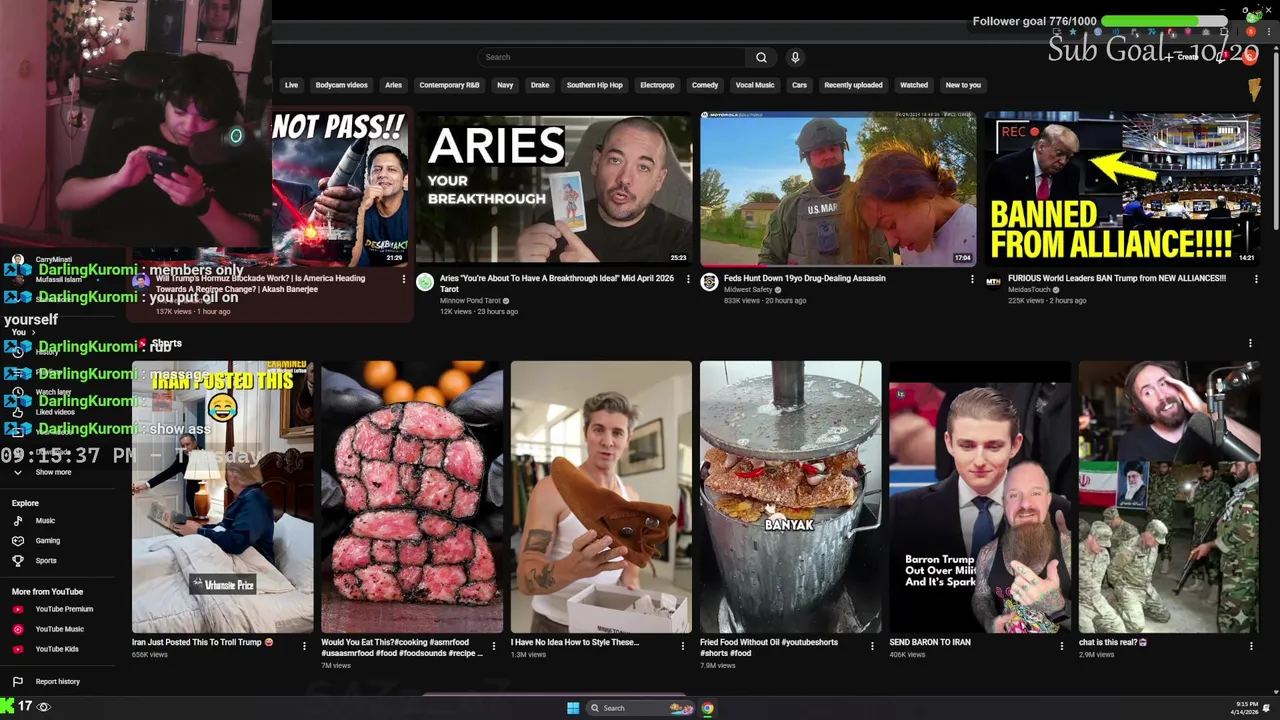
Task: Open the ARIES Your Breakthrough thumbnail
Action: pos(554,189)
